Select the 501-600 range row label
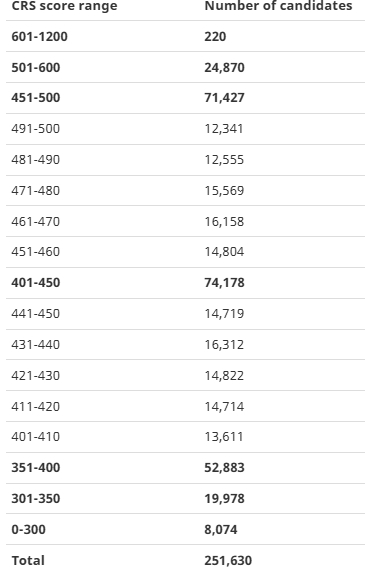Viewport: 365px width, 567px height. pyautogui.click(x=36, y=68)
